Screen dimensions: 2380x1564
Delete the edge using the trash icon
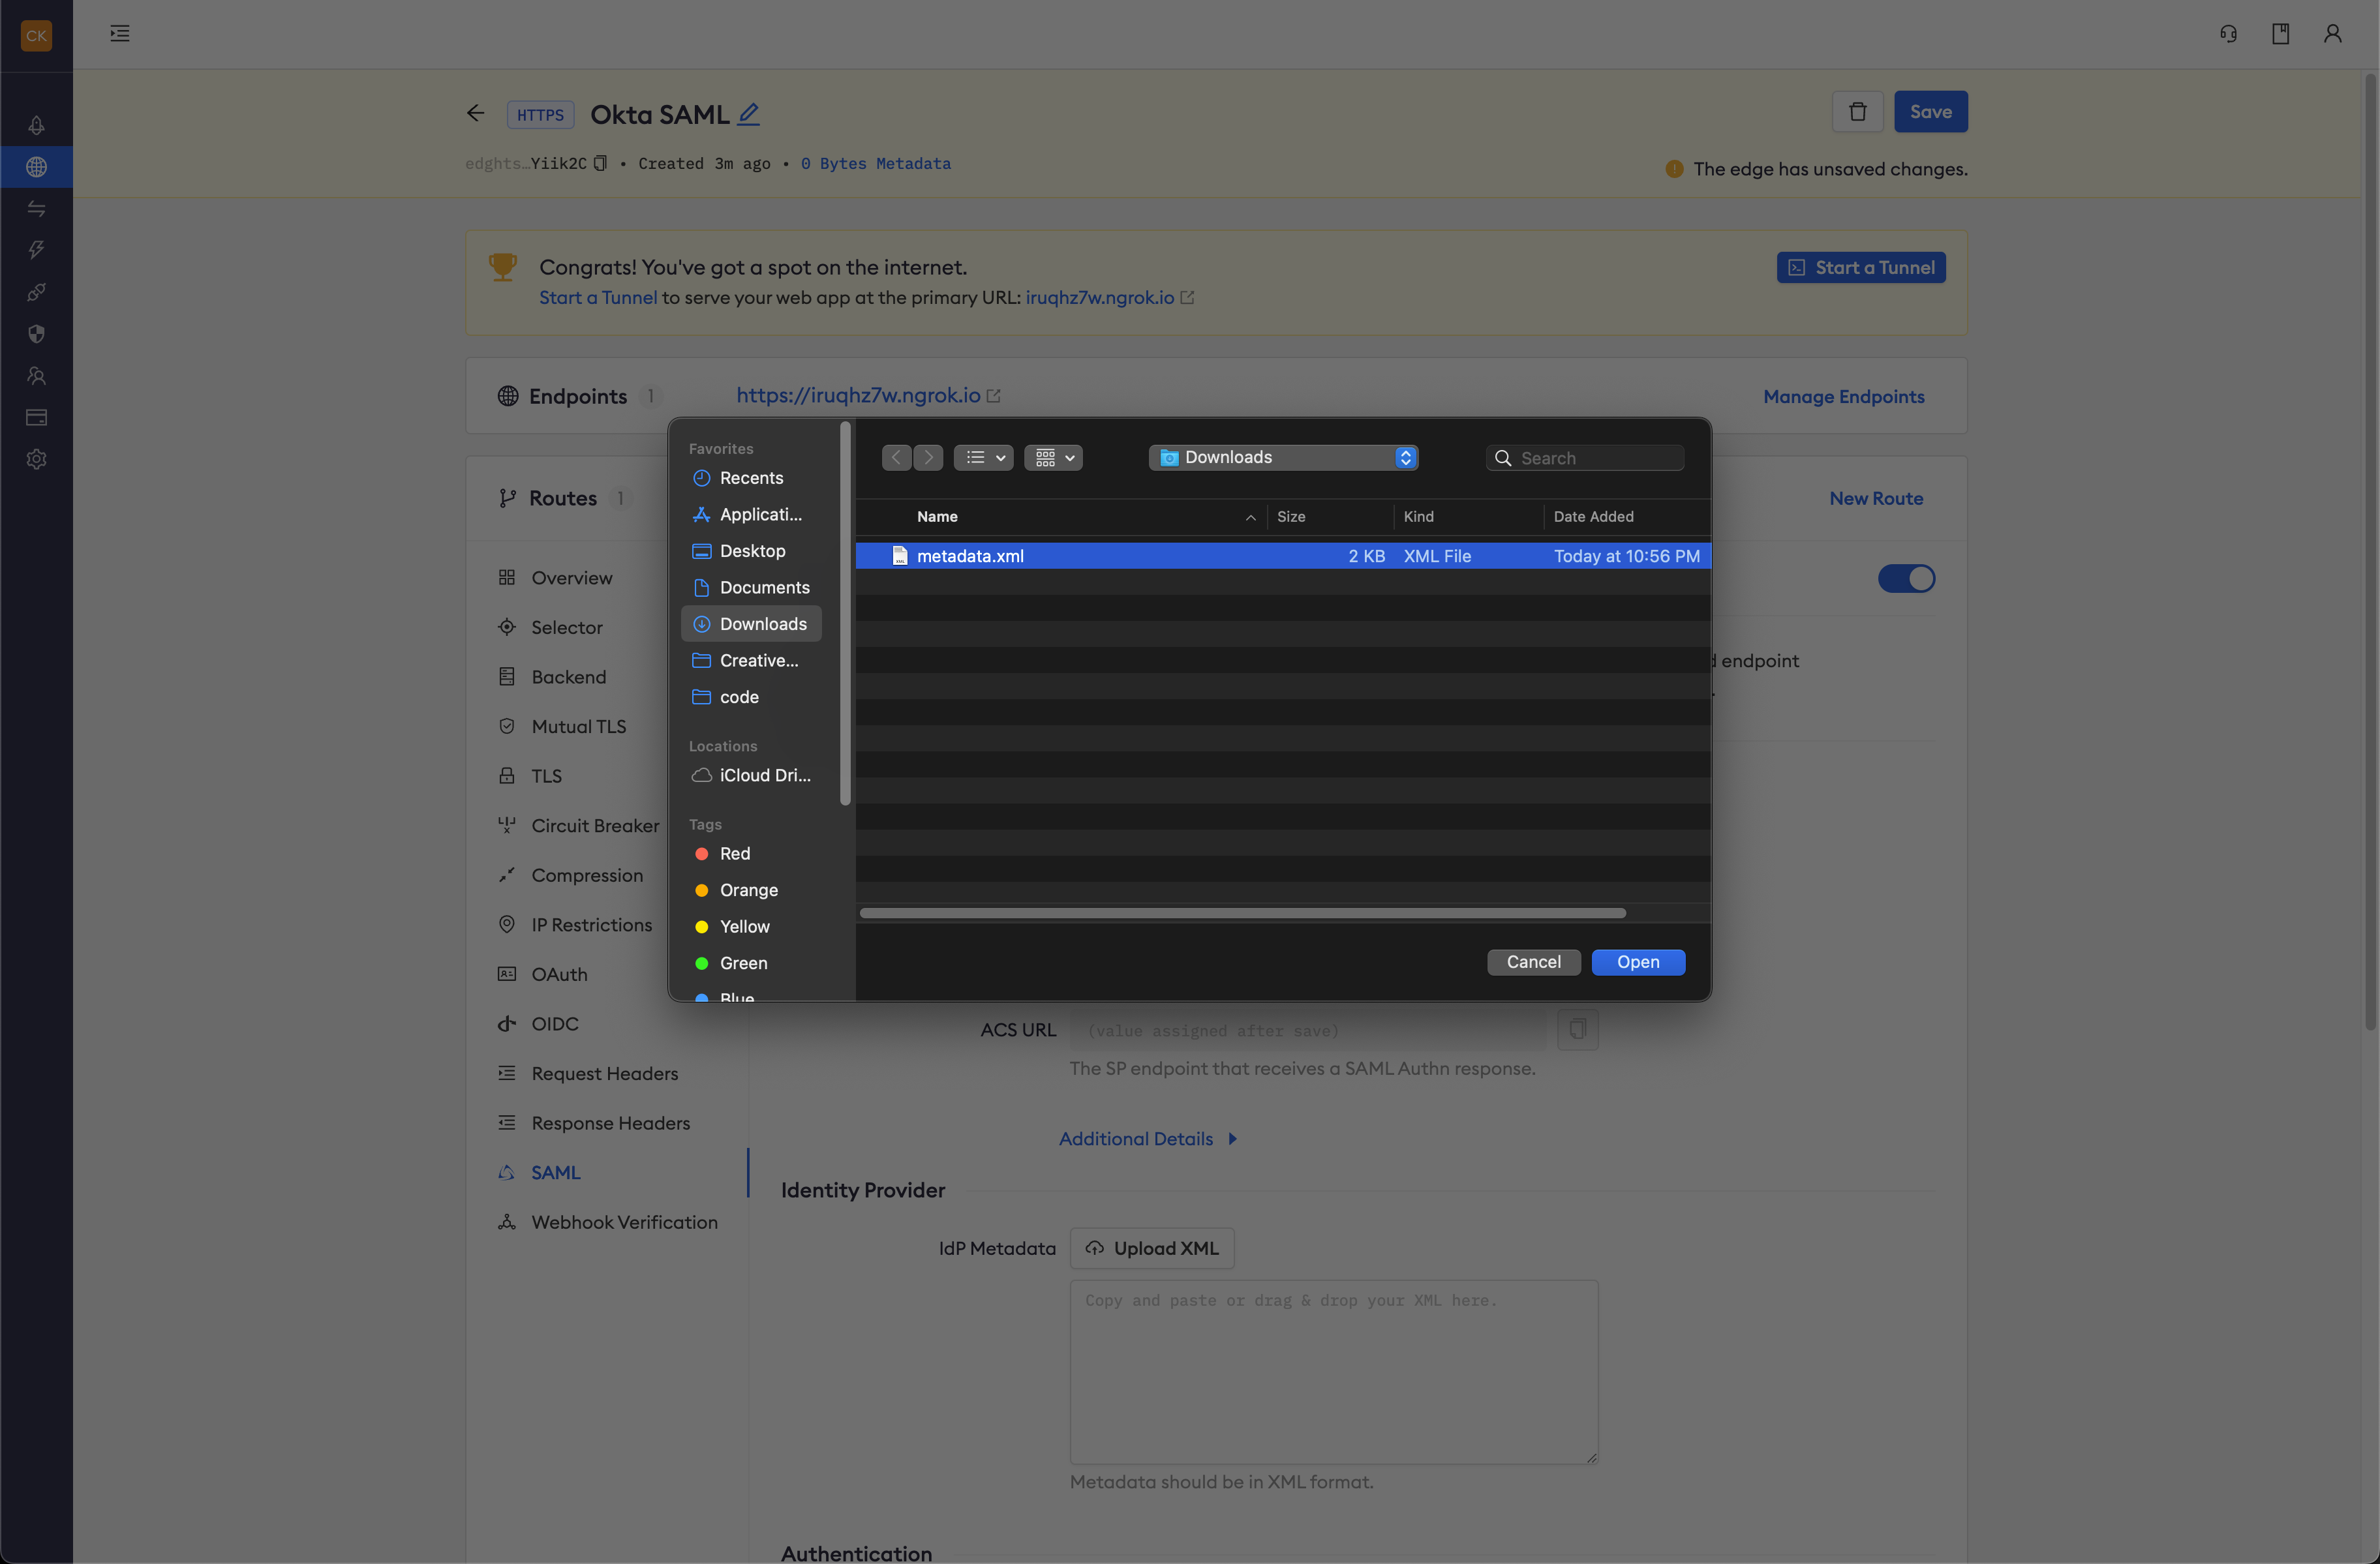[1857, 111]
